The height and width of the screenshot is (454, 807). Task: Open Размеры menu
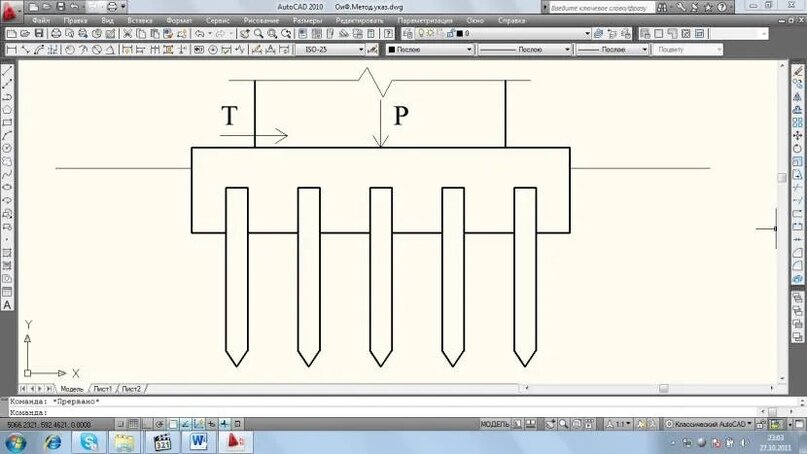click(307, 21)
